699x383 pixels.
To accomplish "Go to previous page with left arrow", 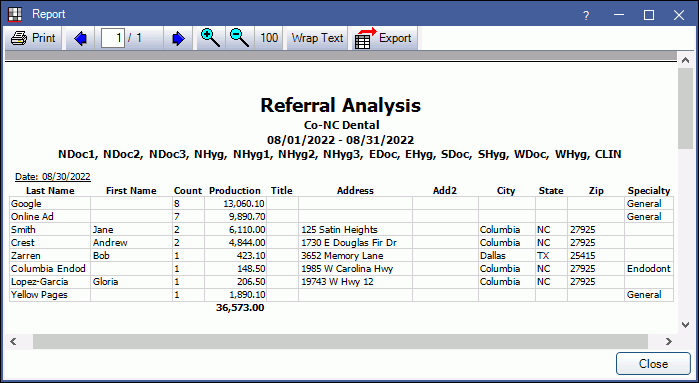I will [x=81, y=38].
